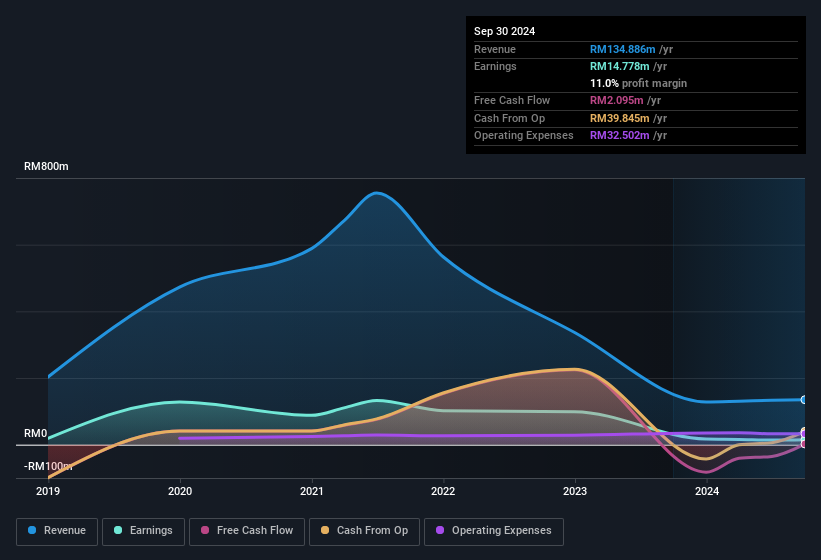Click the 2019 x-axis label
This screenshot has height=560, width=821.
pos(48,491)
